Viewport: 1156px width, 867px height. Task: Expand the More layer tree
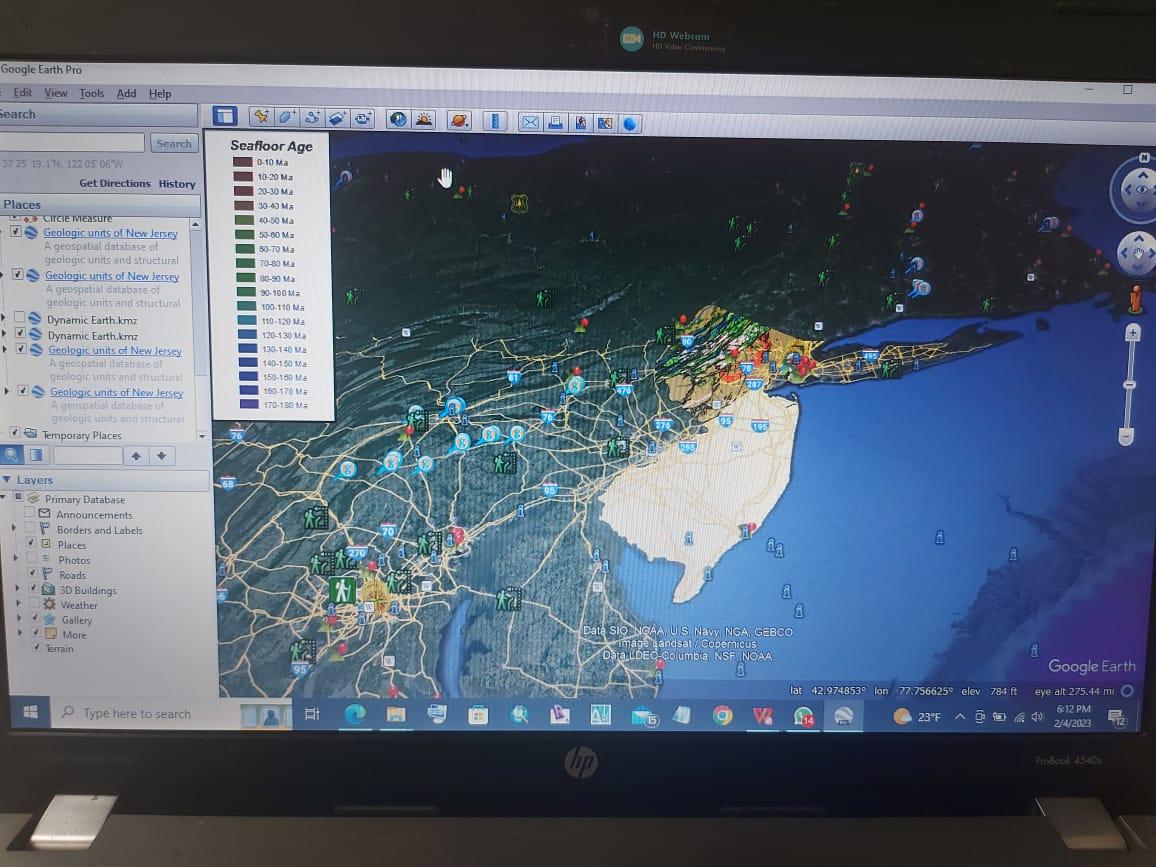pos(20,633)
